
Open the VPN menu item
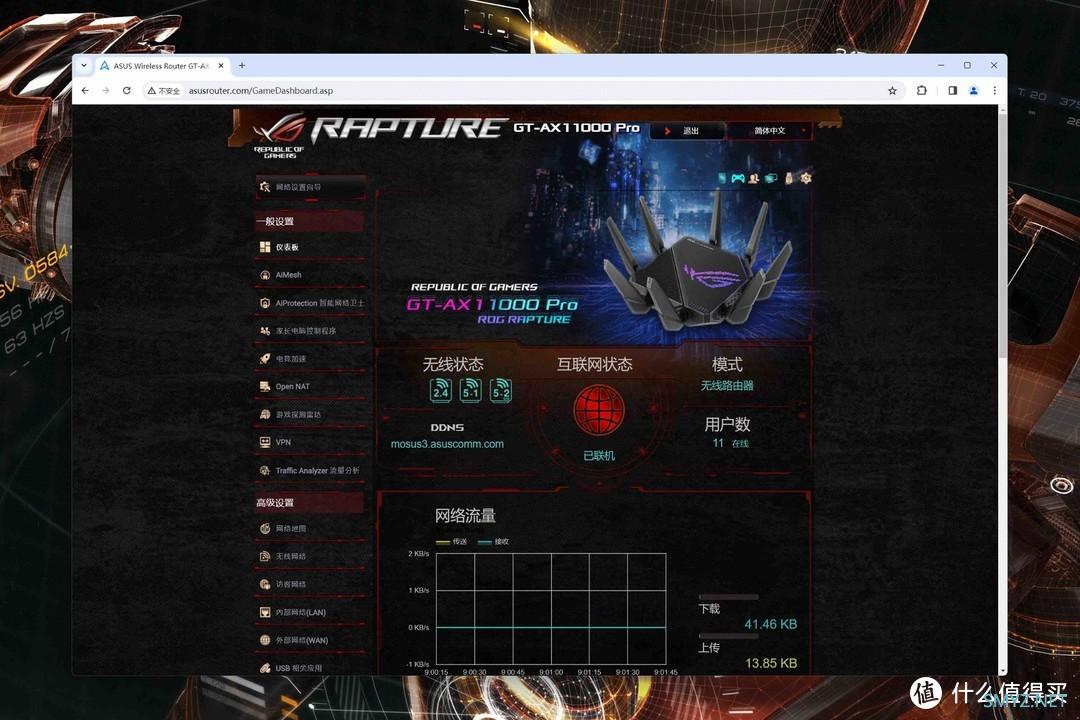coord(310,442)
